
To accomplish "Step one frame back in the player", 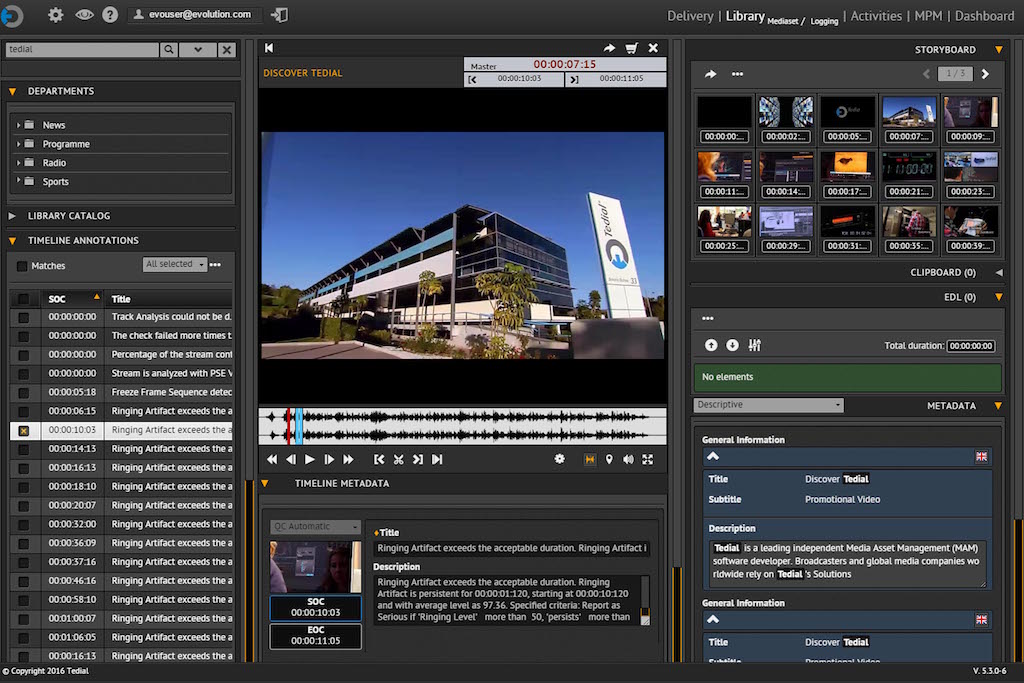I will [x=291, y=460].
